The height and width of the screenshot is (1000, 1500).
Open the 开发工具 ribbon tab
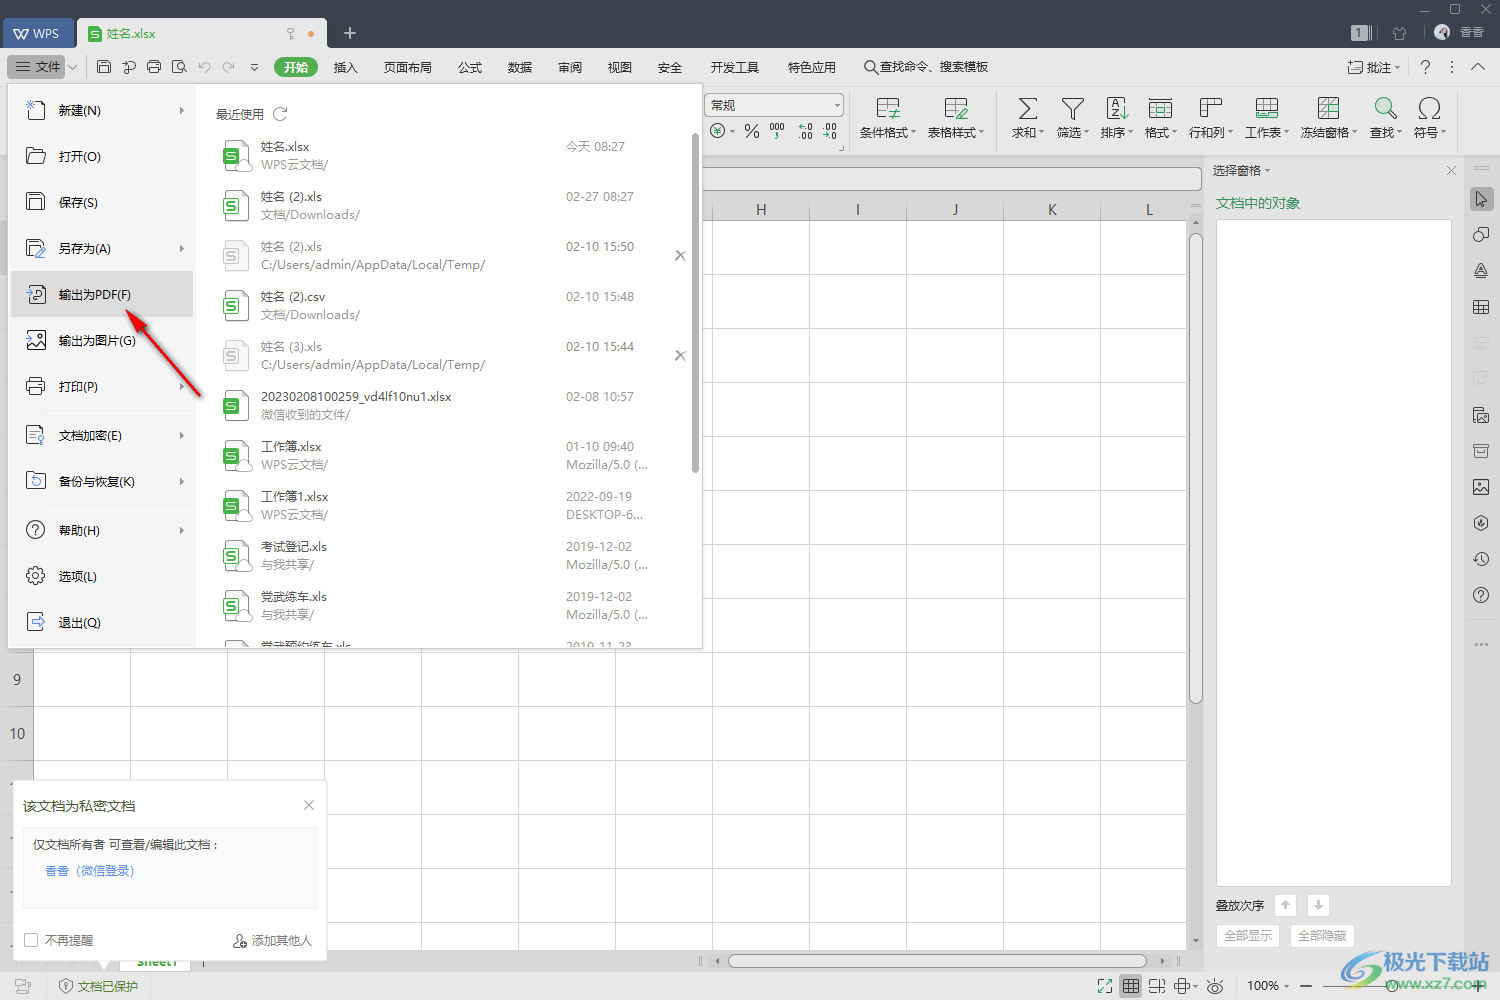tap(735, 67)
